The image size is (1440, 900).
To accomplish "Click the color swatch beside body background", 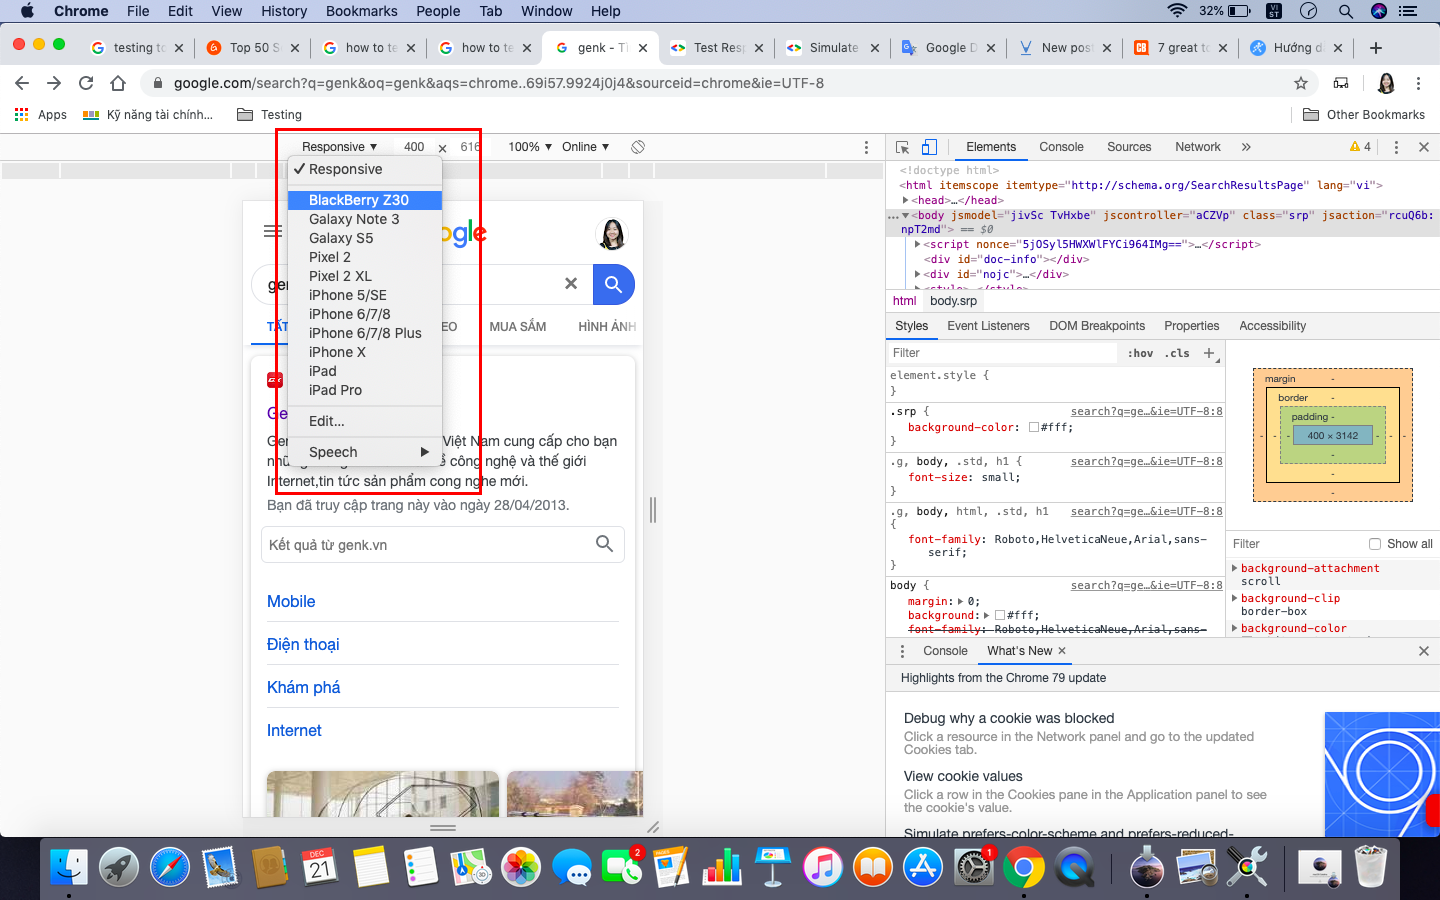I will (x=1000, y=615).
